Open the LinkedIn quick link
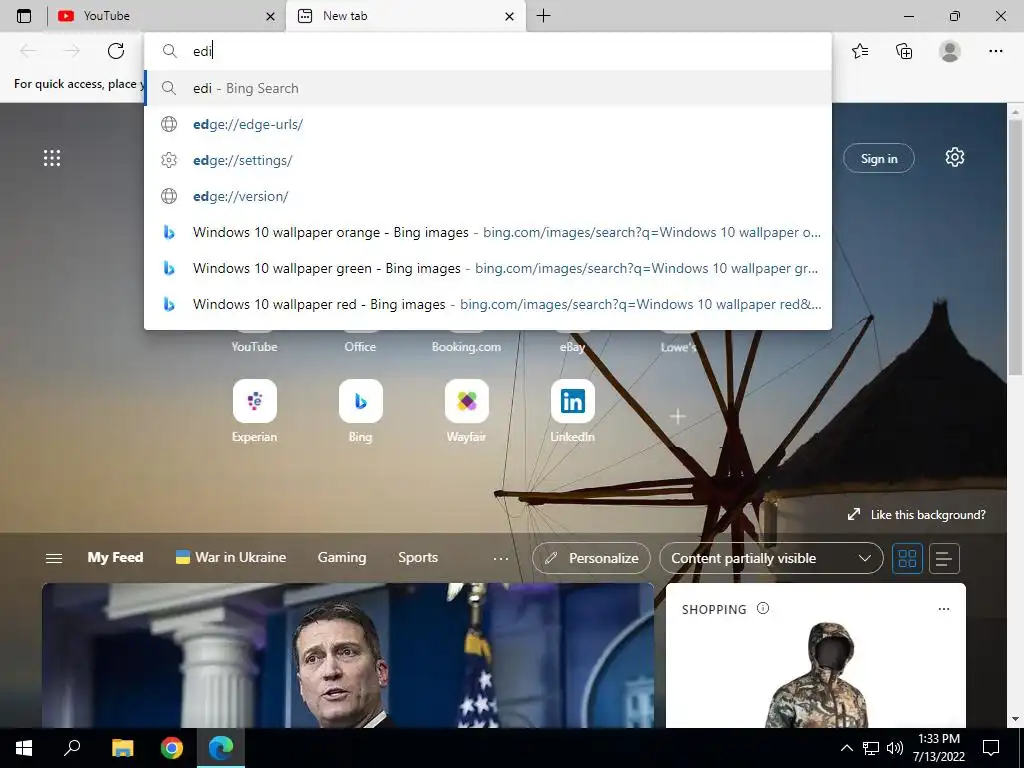This screenshot has width=1024, height=768. (x=572, y=411)
